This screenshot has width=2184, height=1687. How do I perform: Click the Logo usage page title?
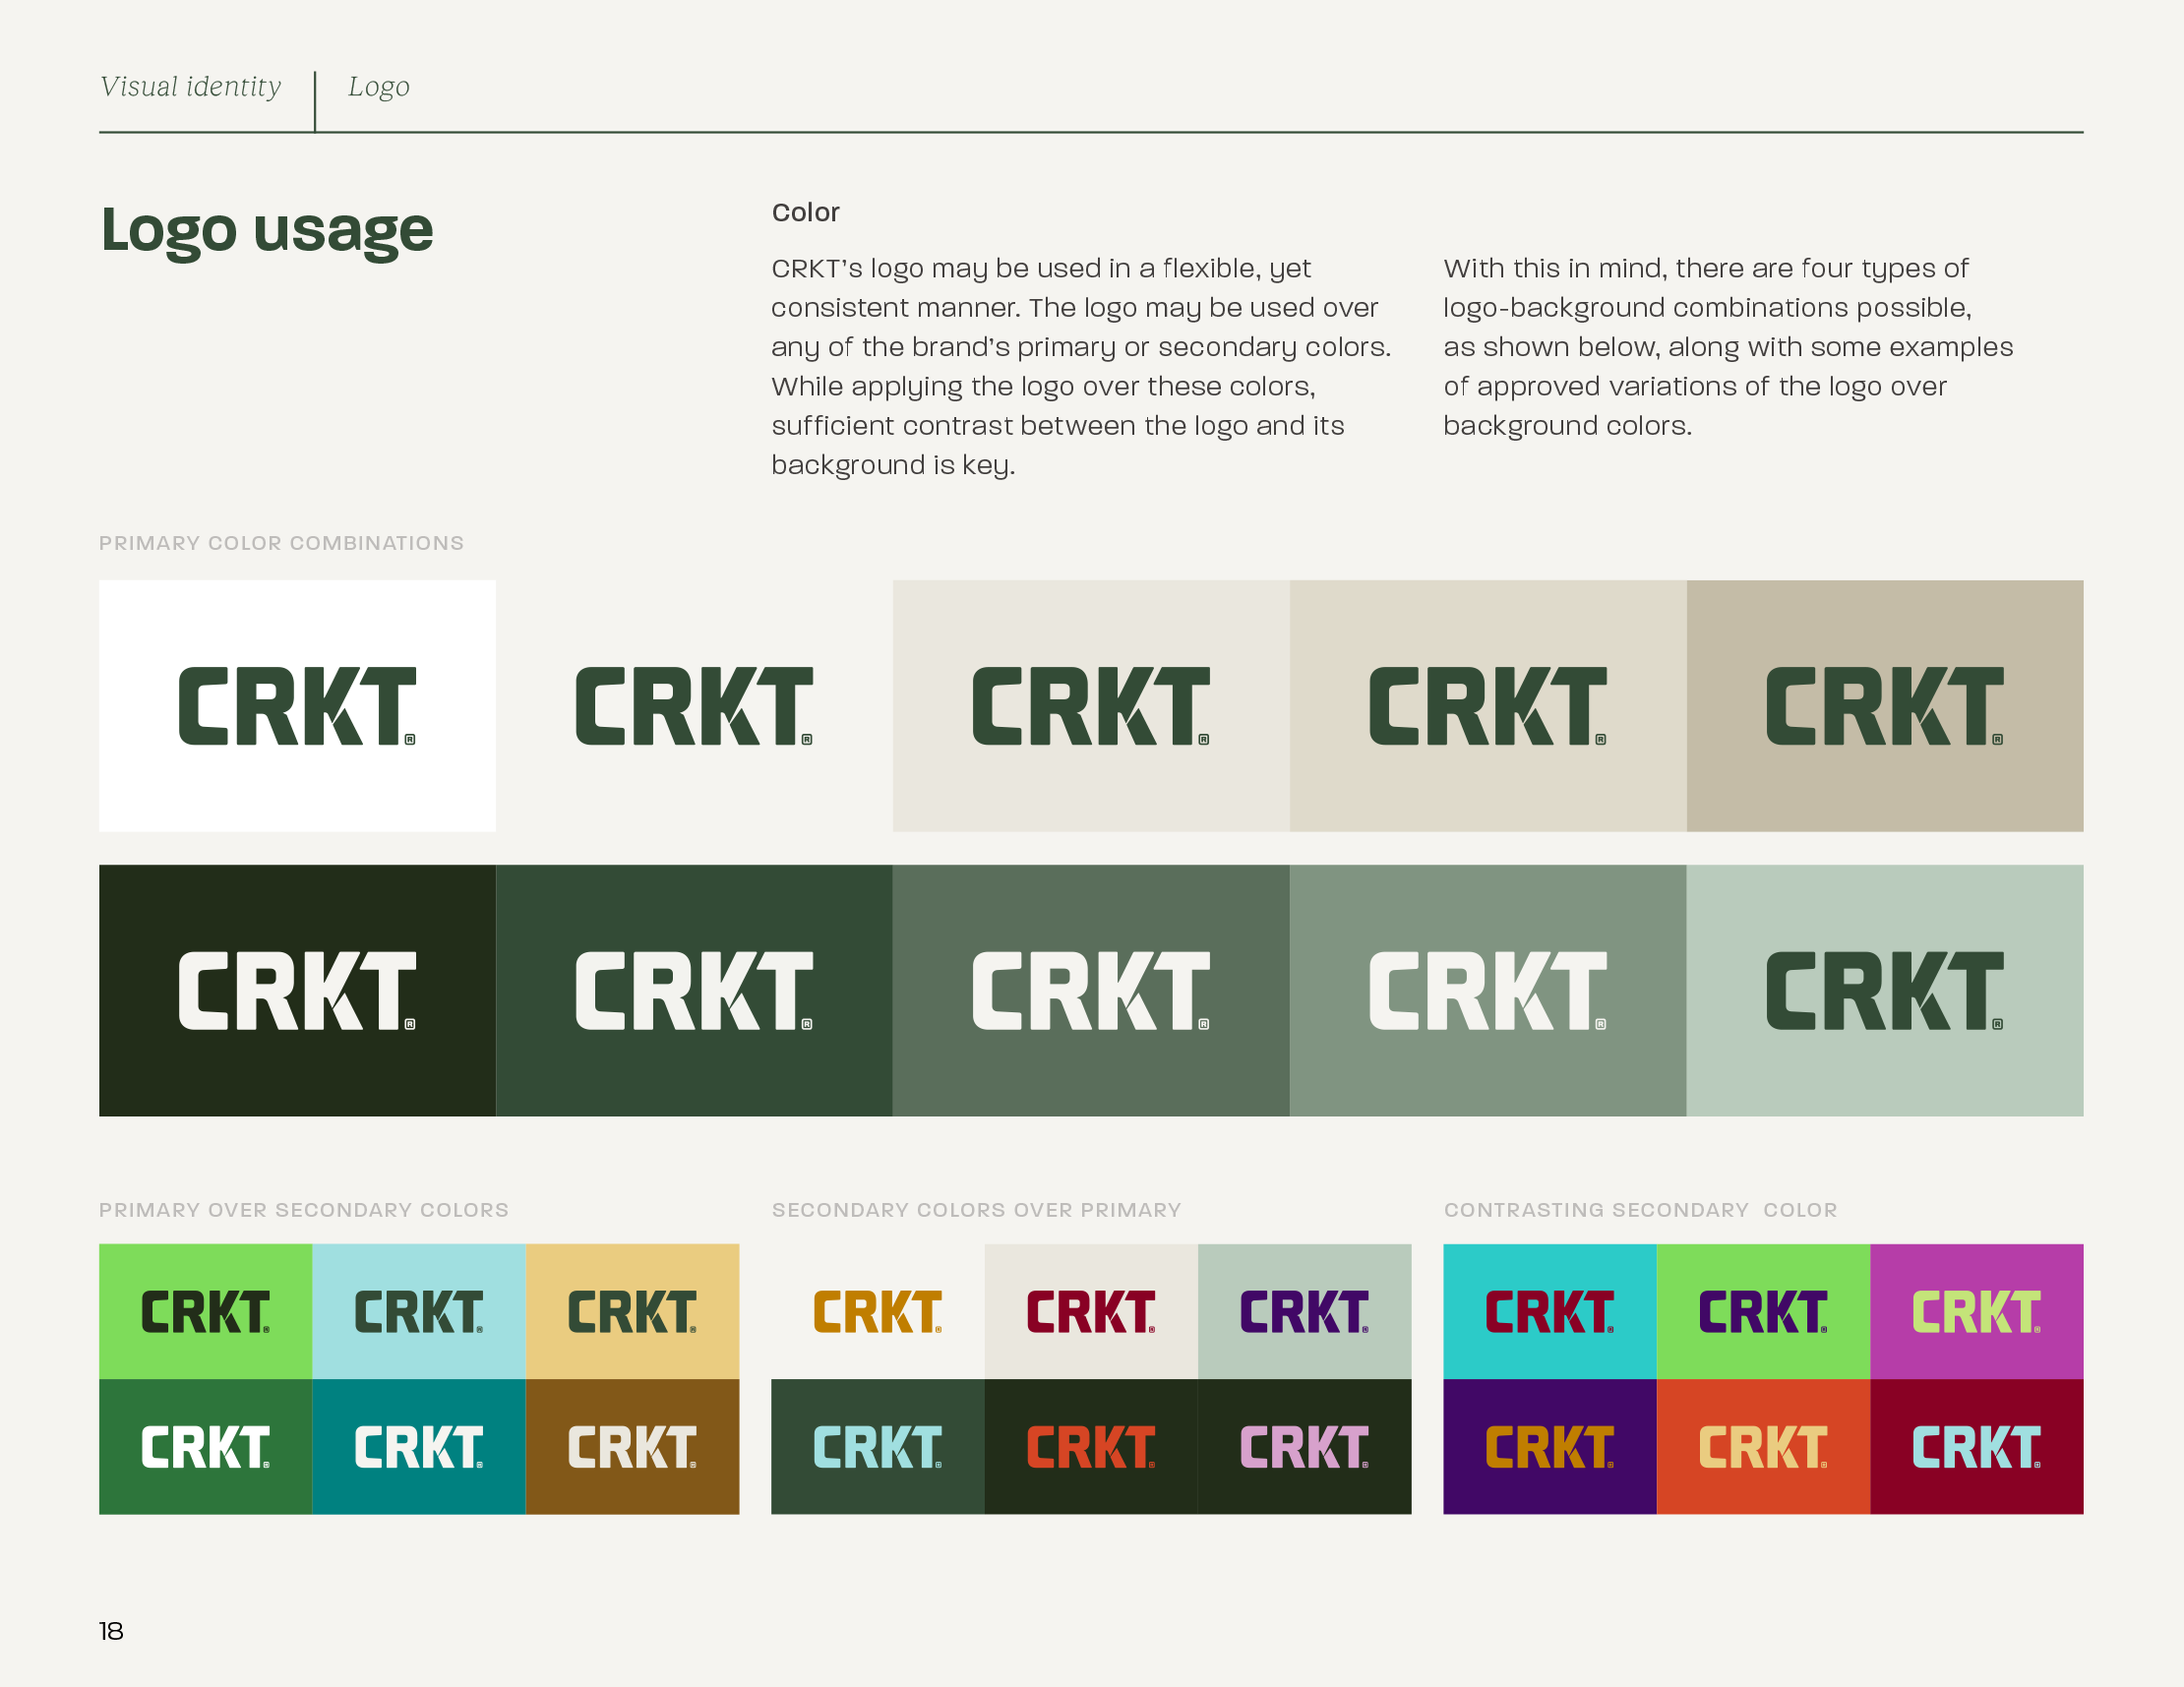click(267, 230)
